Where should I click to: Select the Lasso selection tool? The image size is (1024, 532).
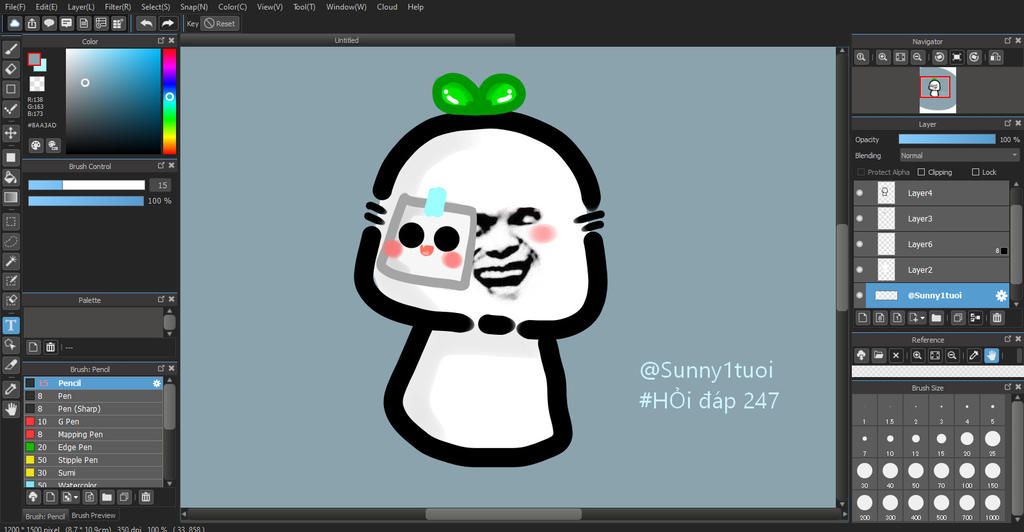coord(11,242)
